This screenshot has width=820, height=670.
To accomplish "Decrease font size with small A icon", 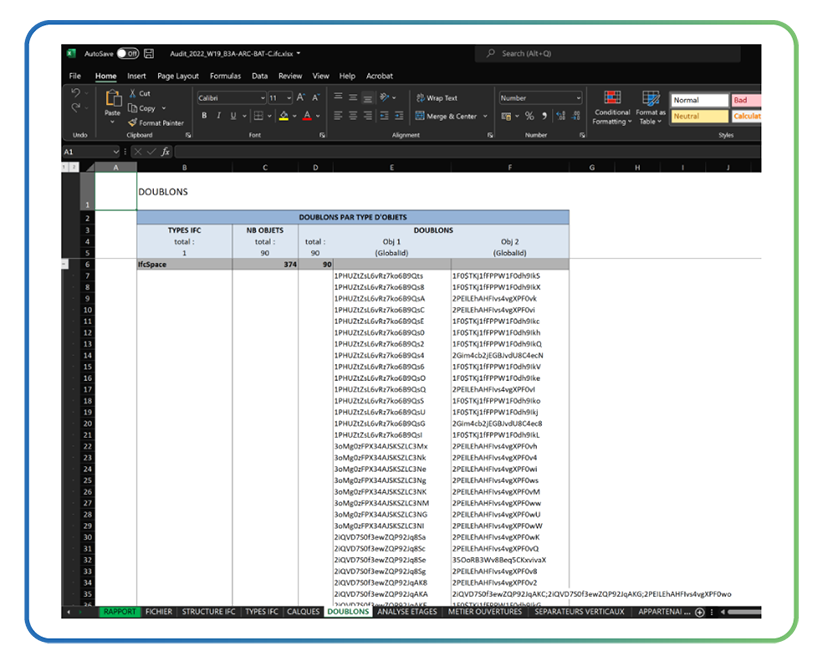I will click(315, 97).
